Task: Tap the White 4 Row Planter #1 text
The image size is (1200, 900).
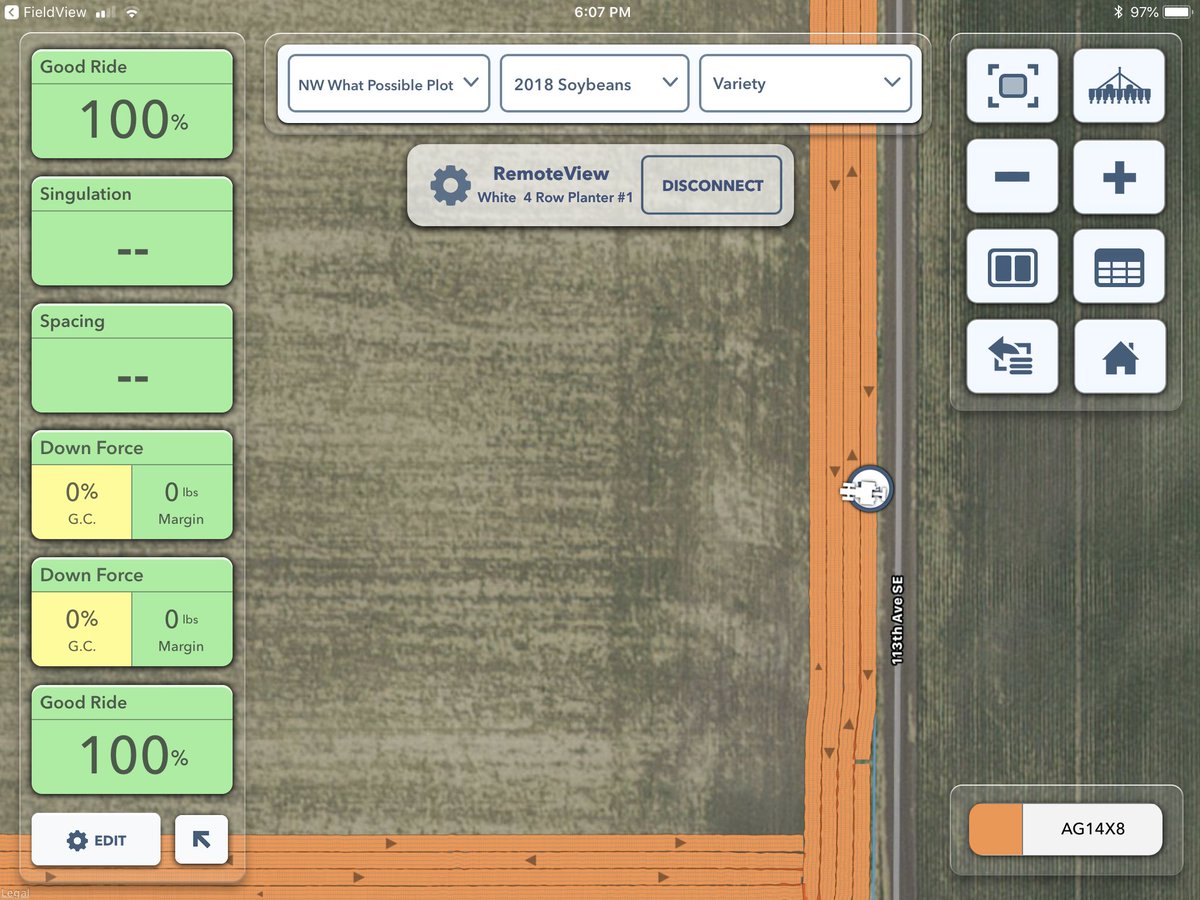Action: 555,198
